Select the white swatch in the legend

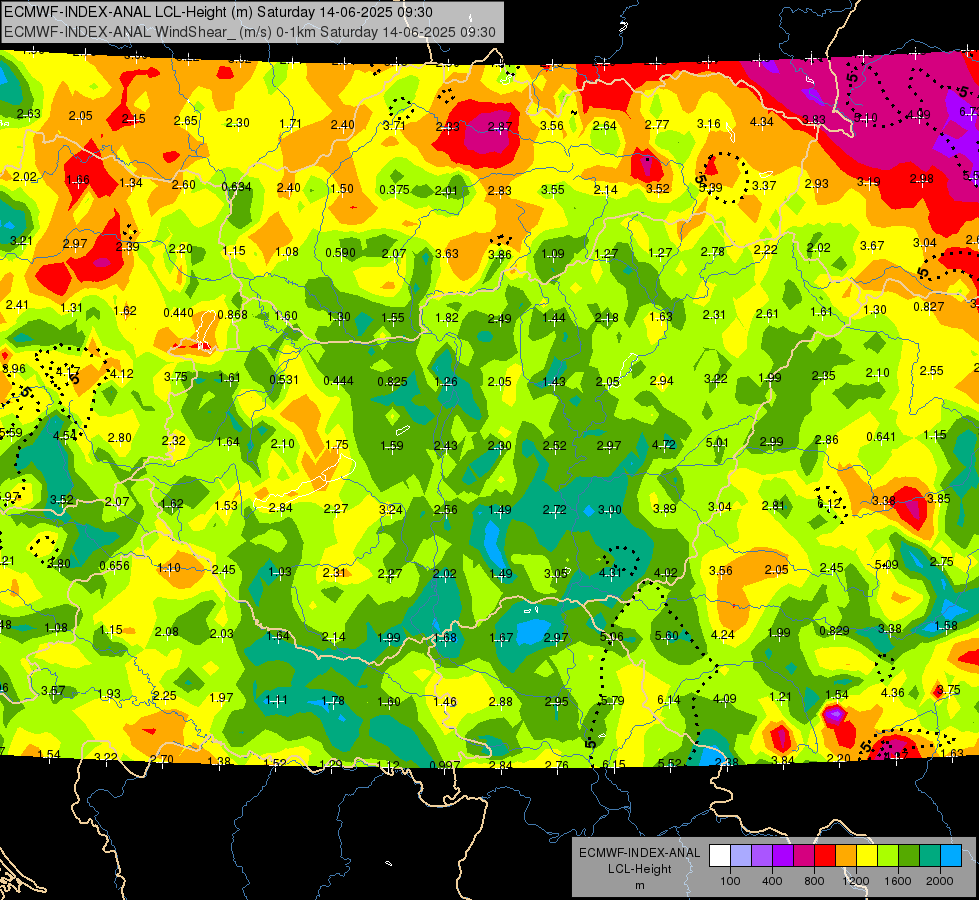[x=720, y=856]
